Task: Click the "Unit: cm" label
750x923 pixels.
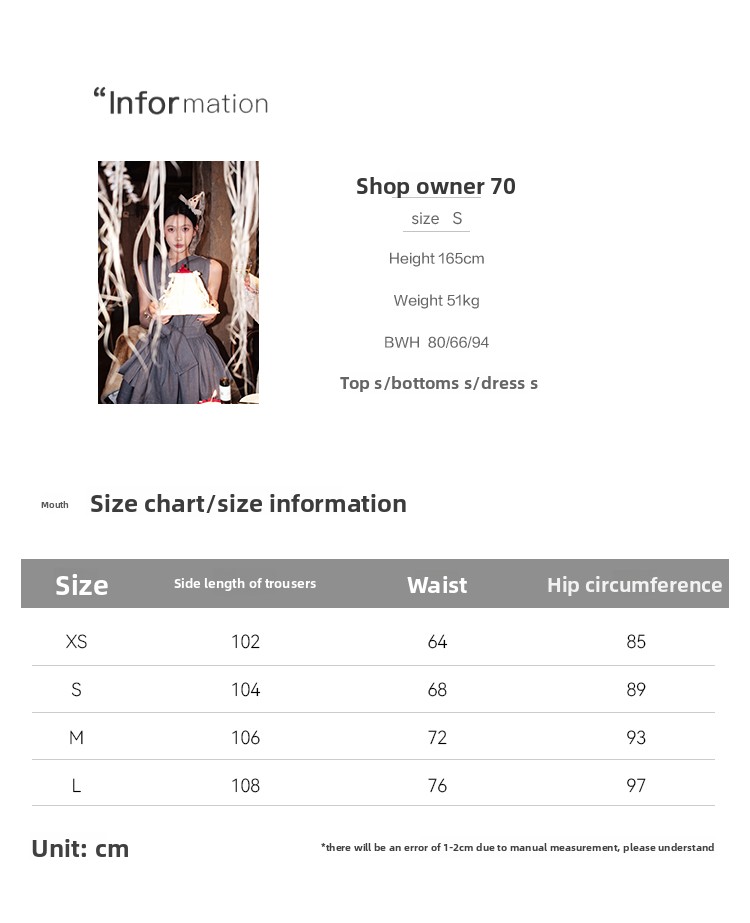Action: click(x=80, y=849)
